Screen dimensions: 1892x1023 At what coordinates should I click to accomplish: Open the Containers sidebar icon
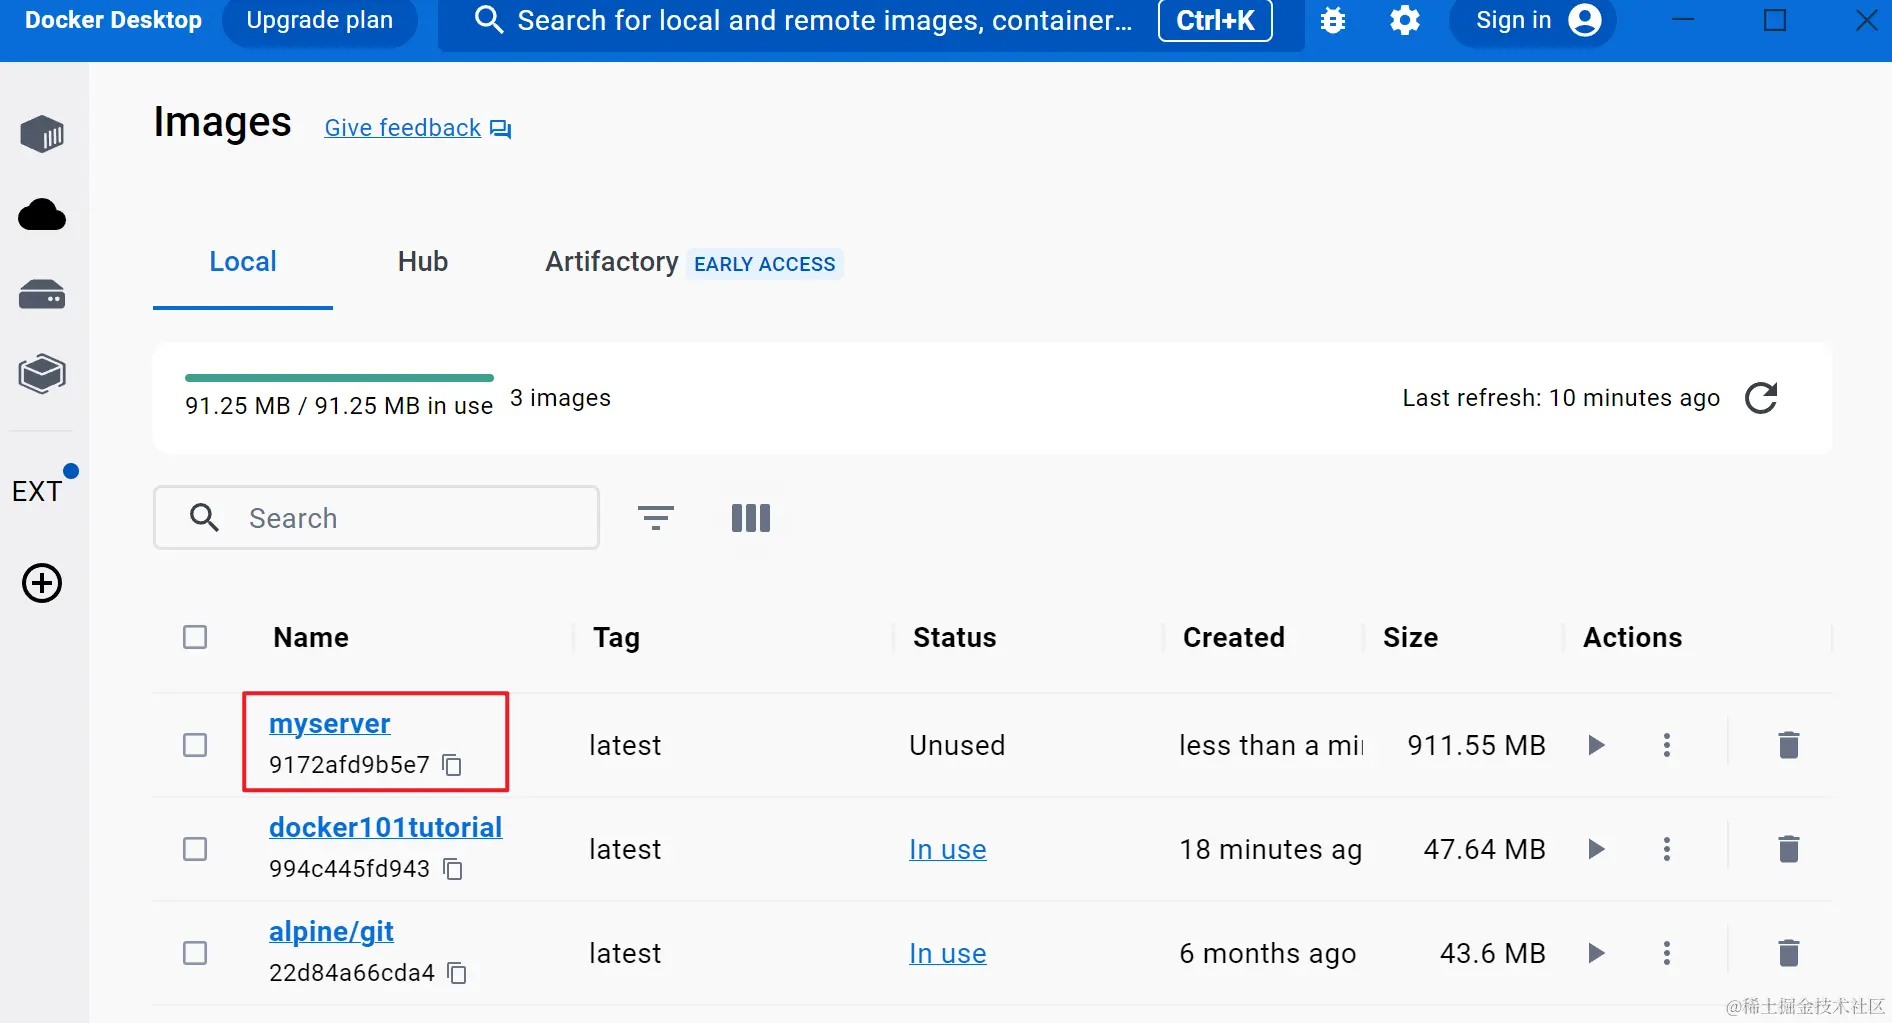pyautogui.click(x=42, y=134)
